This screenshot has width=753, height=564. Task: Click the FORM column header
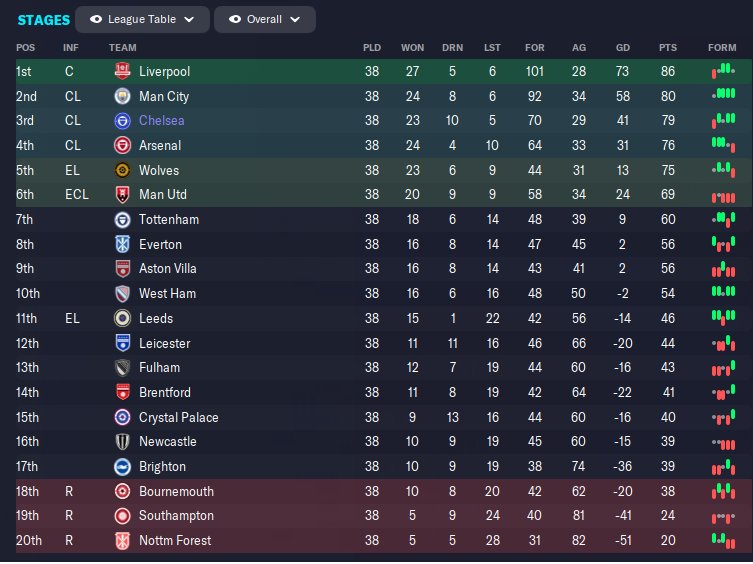pos(721,47)
